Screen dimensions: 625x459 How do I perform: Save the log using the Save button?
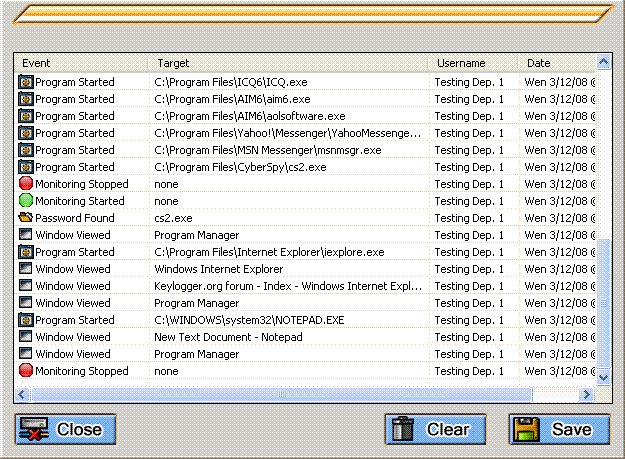click(x=559, y=429)
